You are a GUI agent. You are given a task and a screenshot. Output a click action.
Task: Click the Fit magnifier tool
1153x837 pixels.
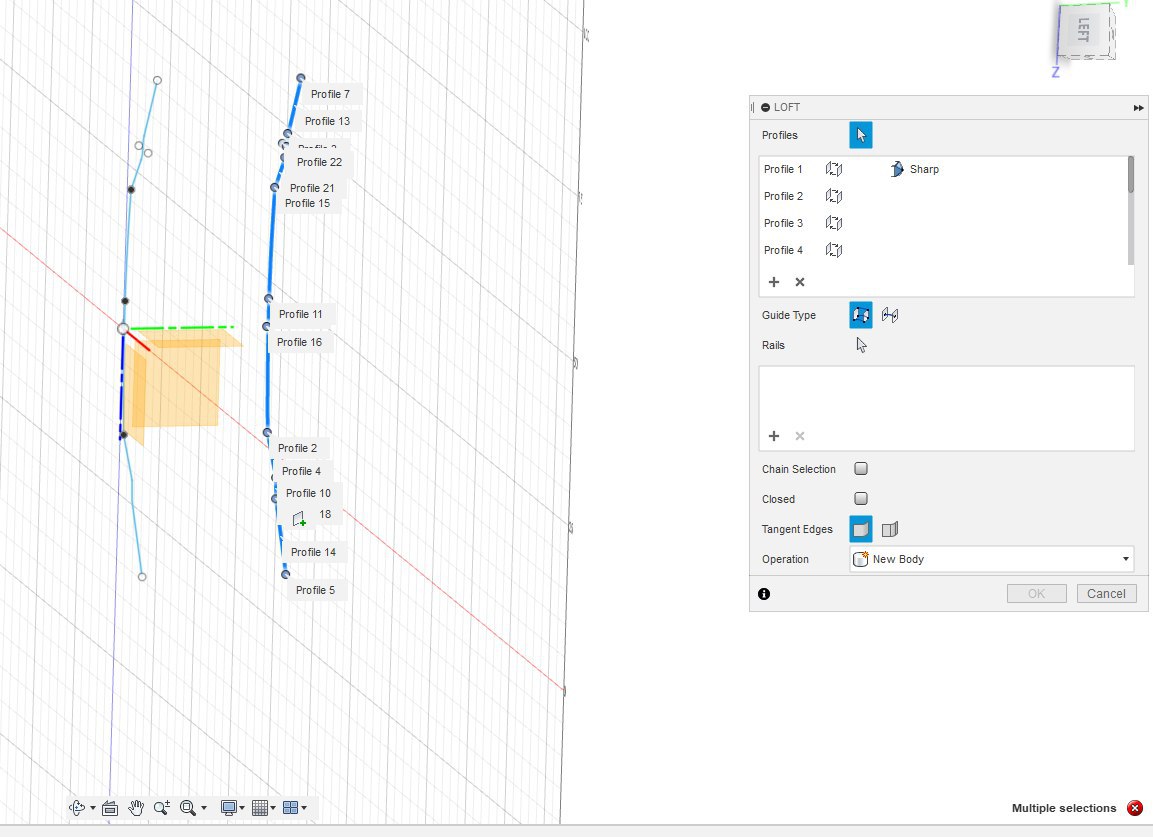pos(188,808)
